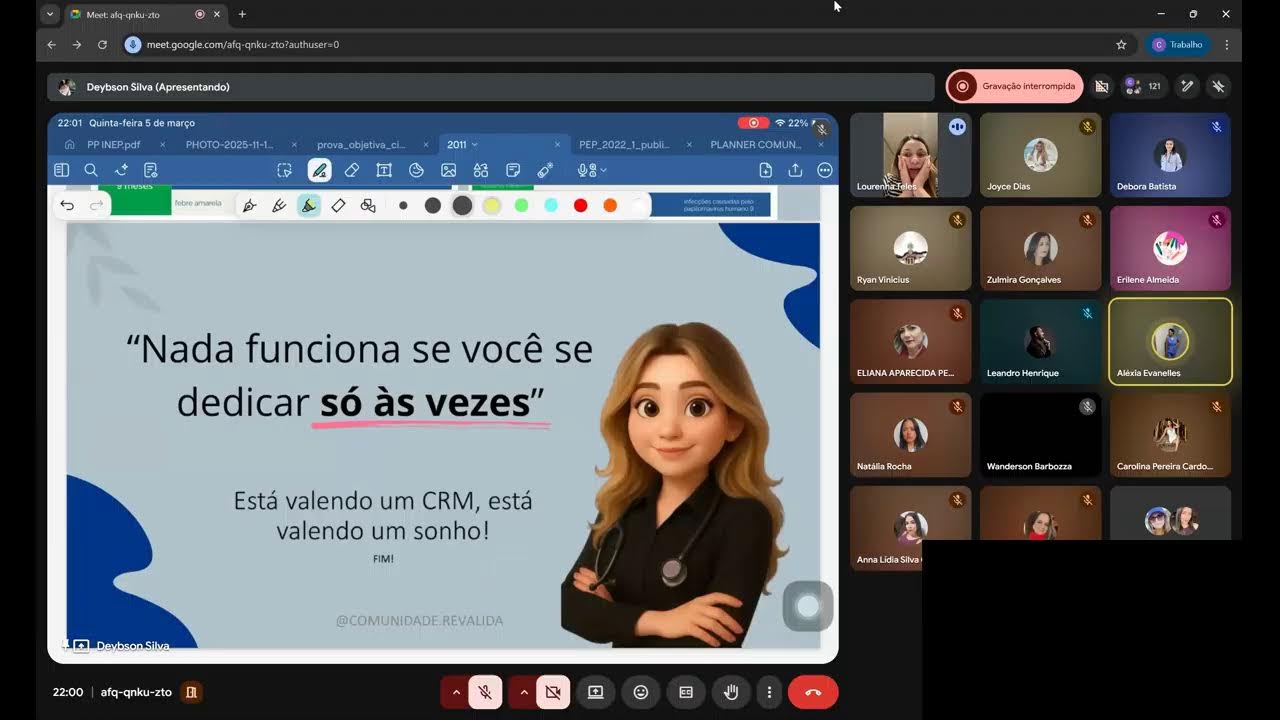
Task: Open the audio recording microphone dropdown
Action: point(592,171)
